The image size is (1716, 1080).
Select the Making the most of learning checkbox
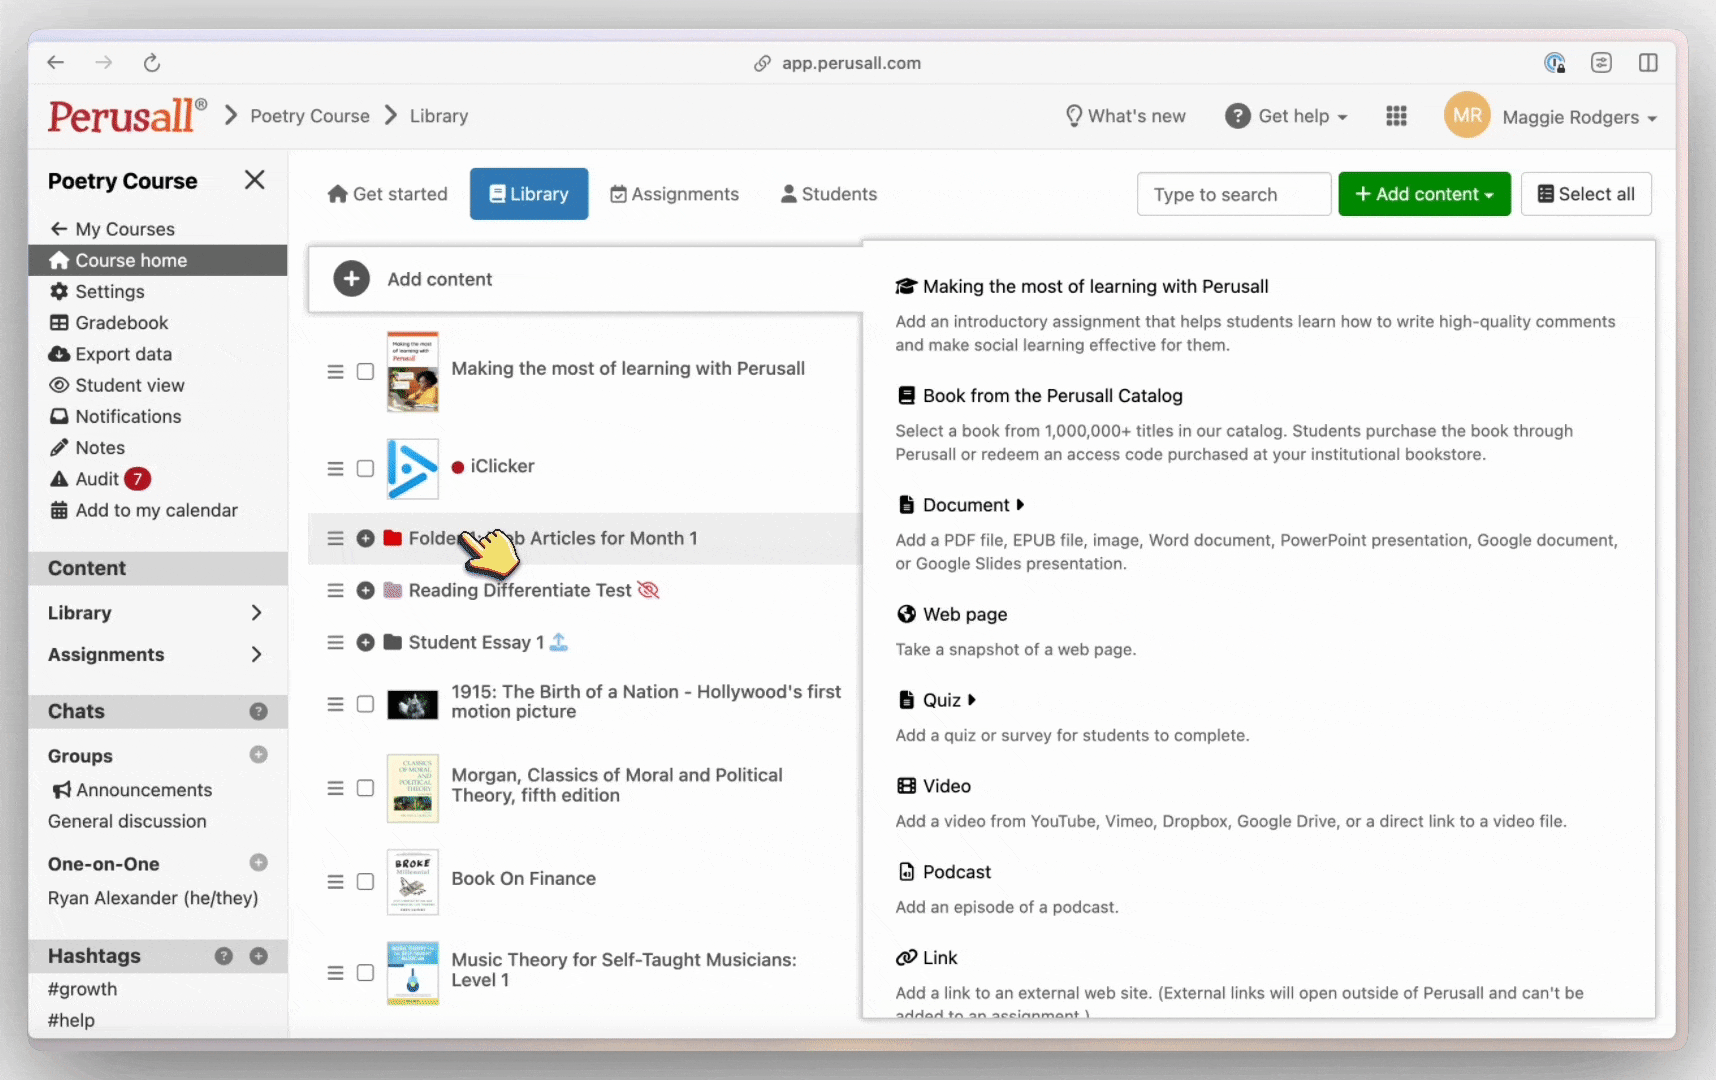[x=365, y=371]
